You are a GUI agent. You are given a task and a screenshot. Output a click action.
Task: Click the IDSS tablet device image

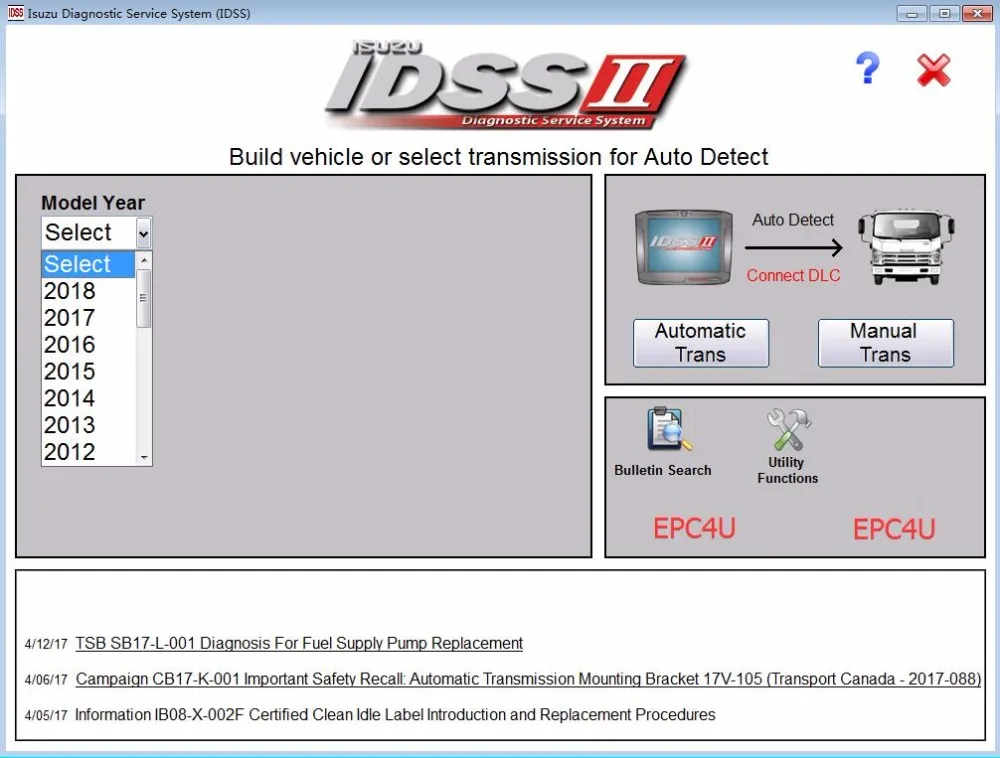pos(684,247)
